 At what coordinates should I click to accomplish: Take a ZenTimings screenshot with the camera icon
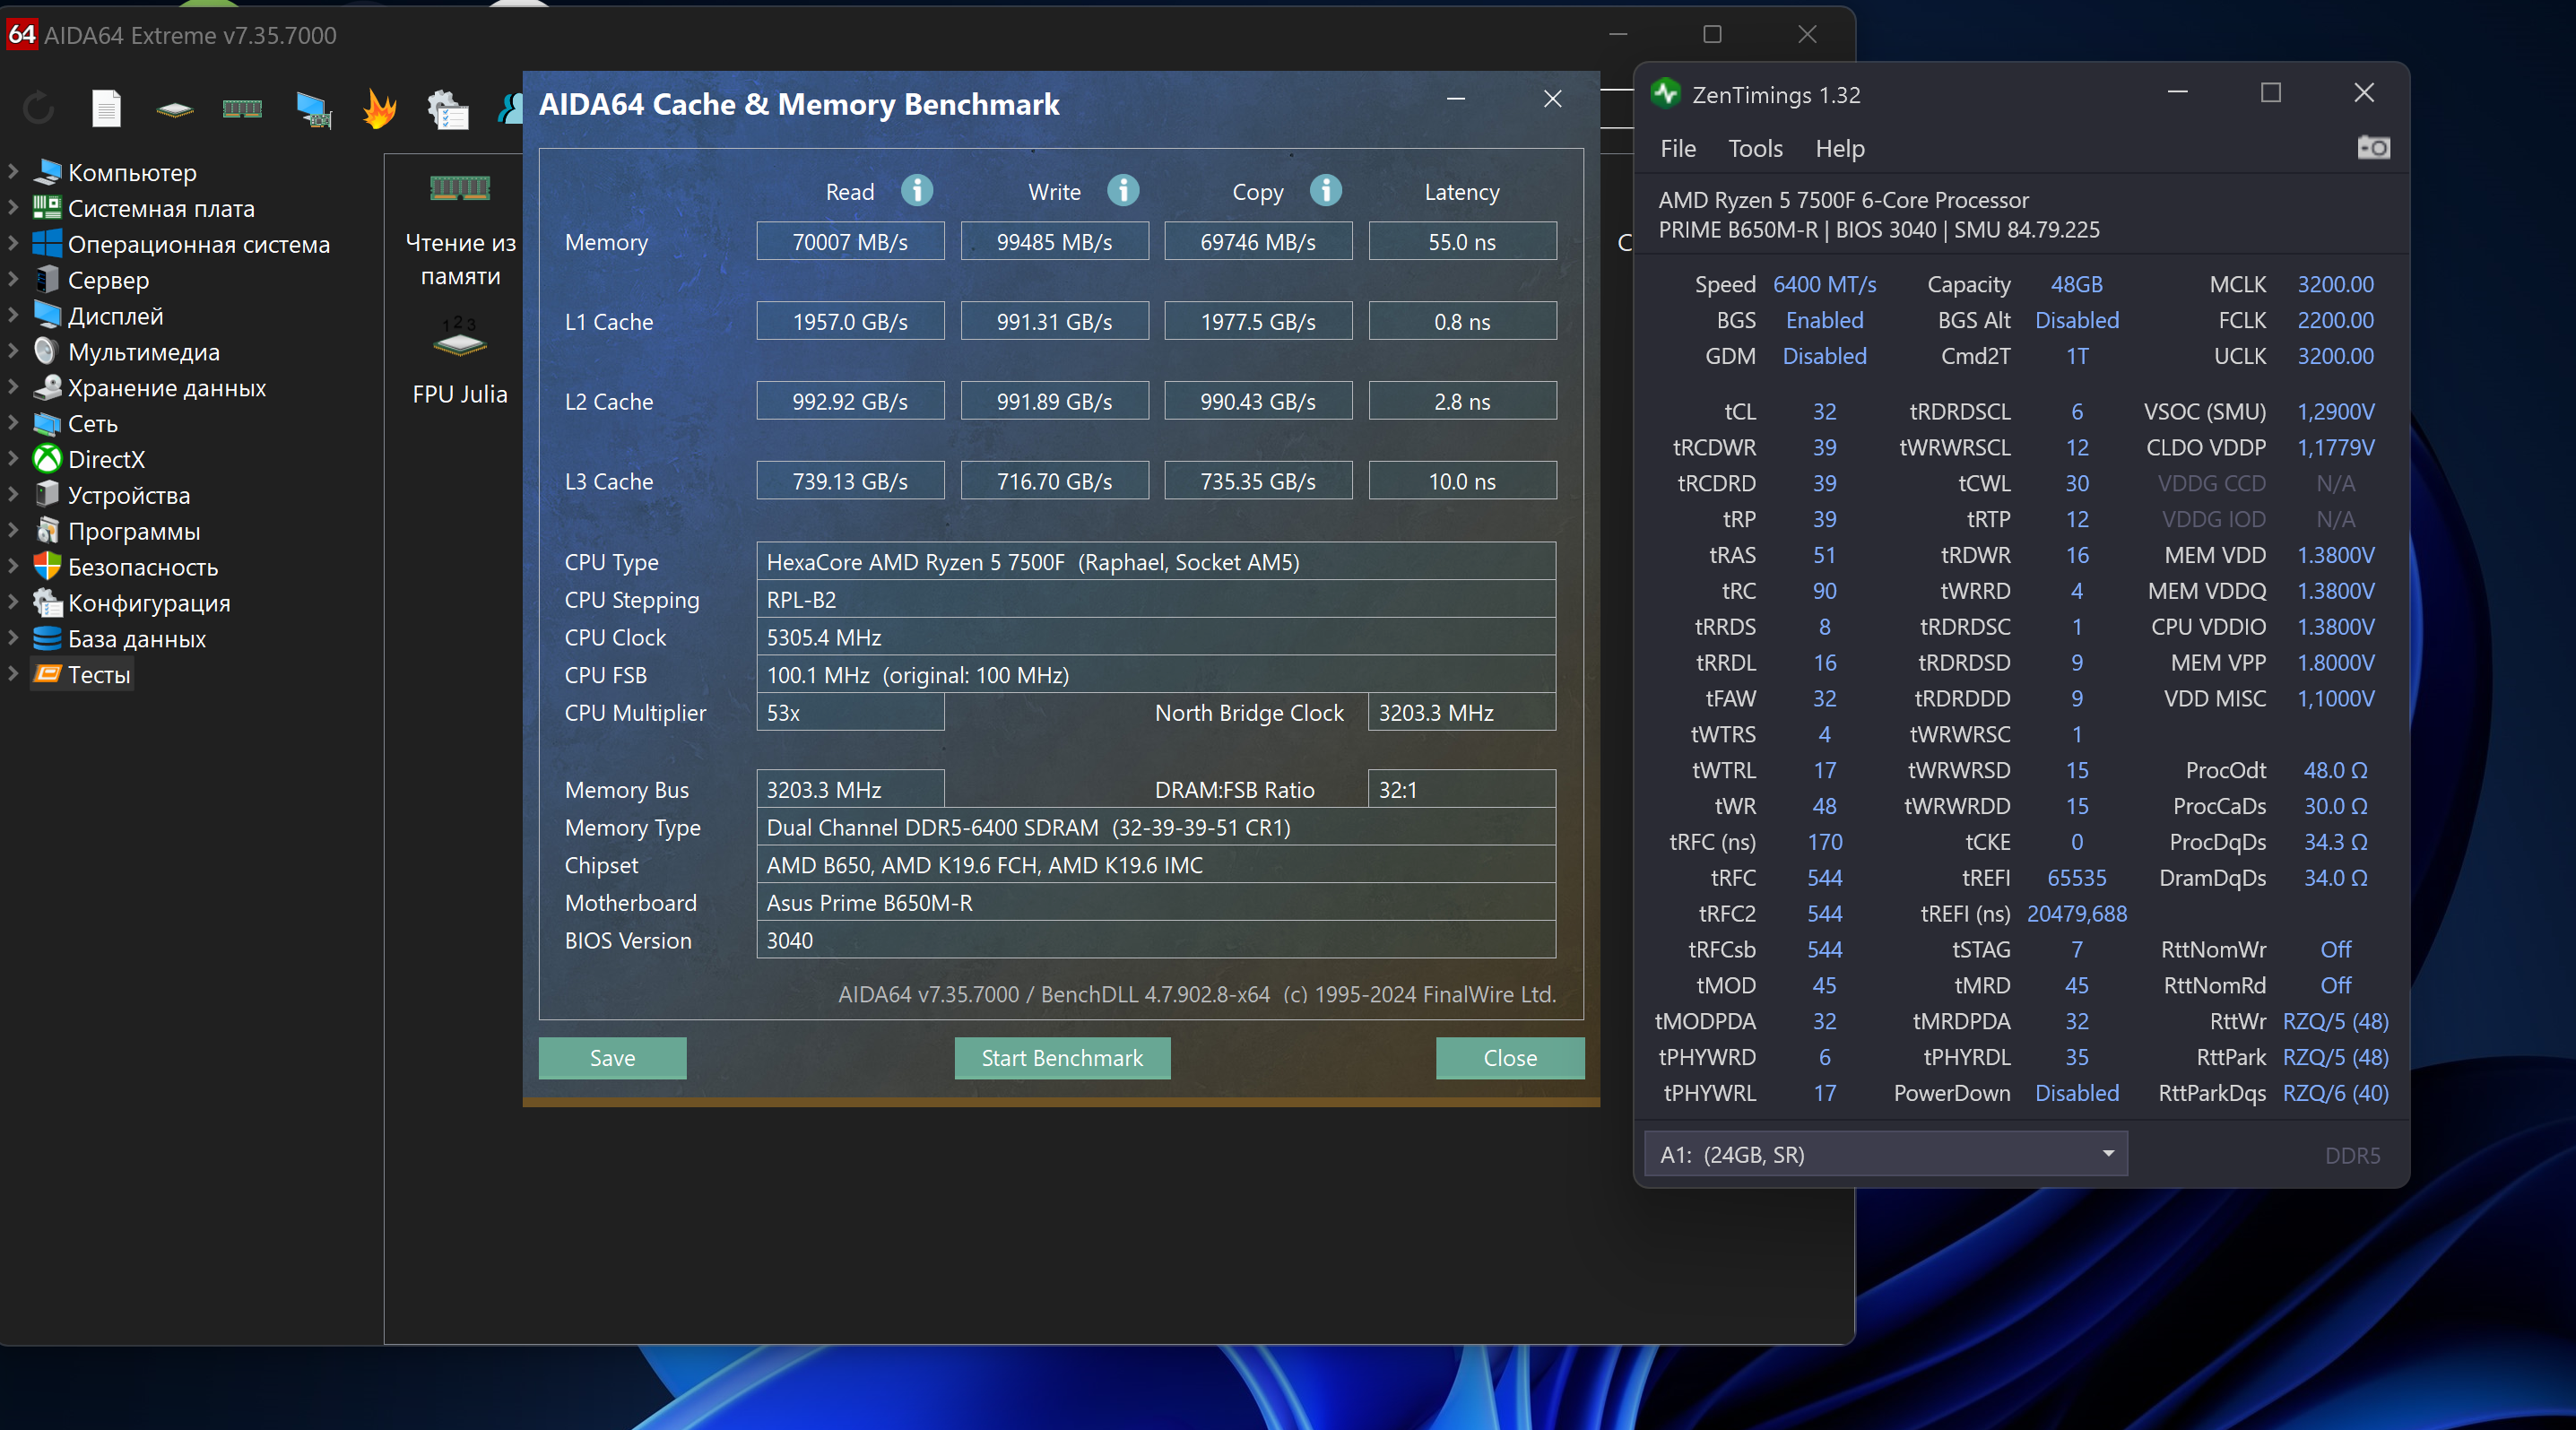2373,148
